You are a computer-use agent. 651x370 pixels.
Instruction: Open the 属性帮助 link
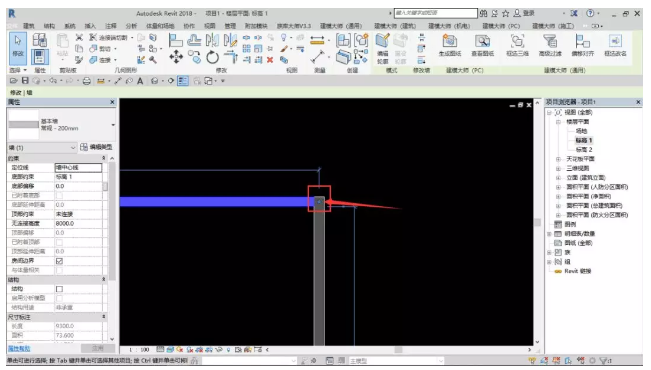[x=19, y=348]
